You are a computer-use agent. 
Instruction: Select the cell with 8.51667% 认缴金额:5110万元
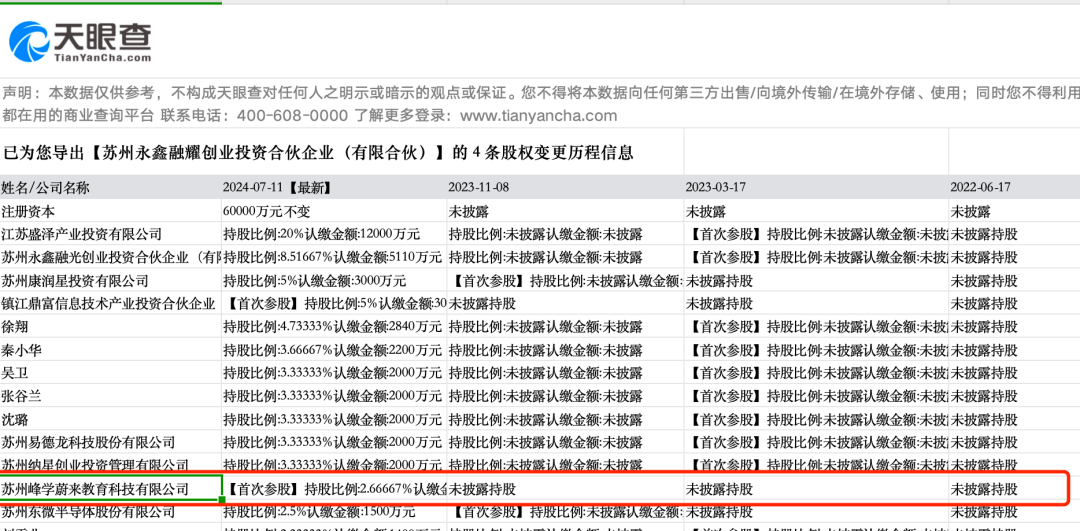pos(334,258)
